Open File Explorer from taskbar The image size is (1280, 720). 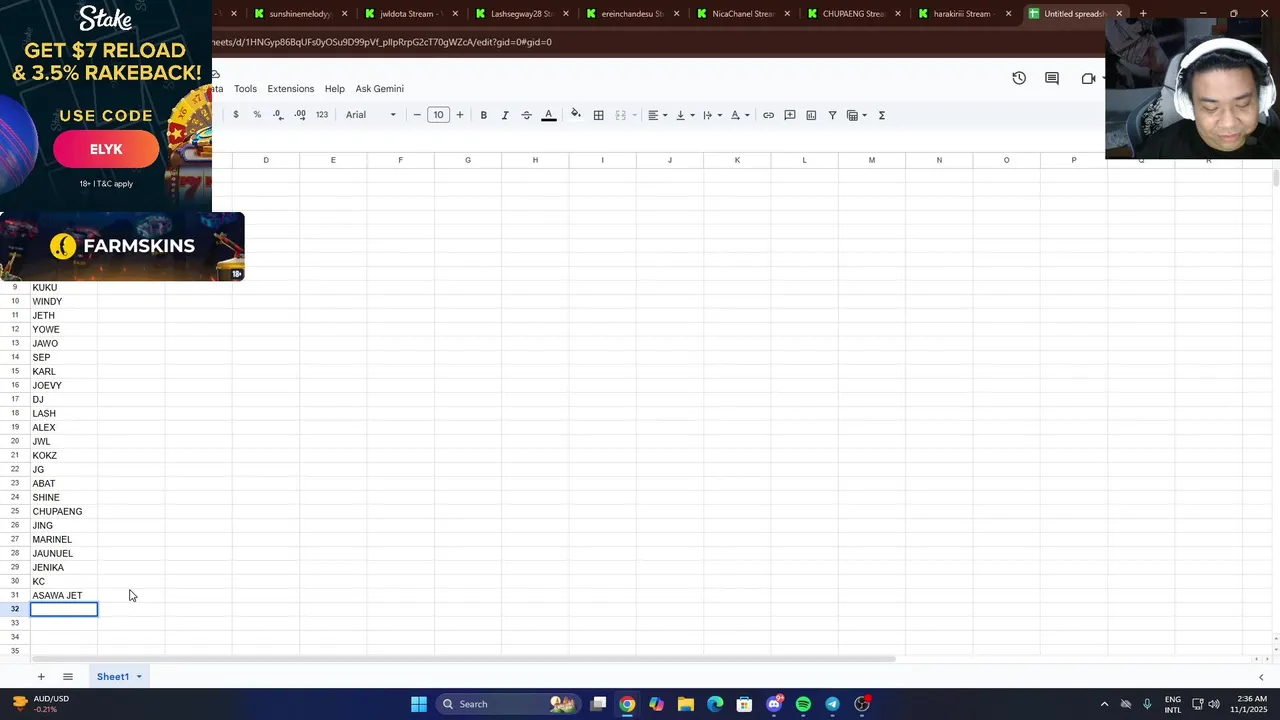coord(686,704)
